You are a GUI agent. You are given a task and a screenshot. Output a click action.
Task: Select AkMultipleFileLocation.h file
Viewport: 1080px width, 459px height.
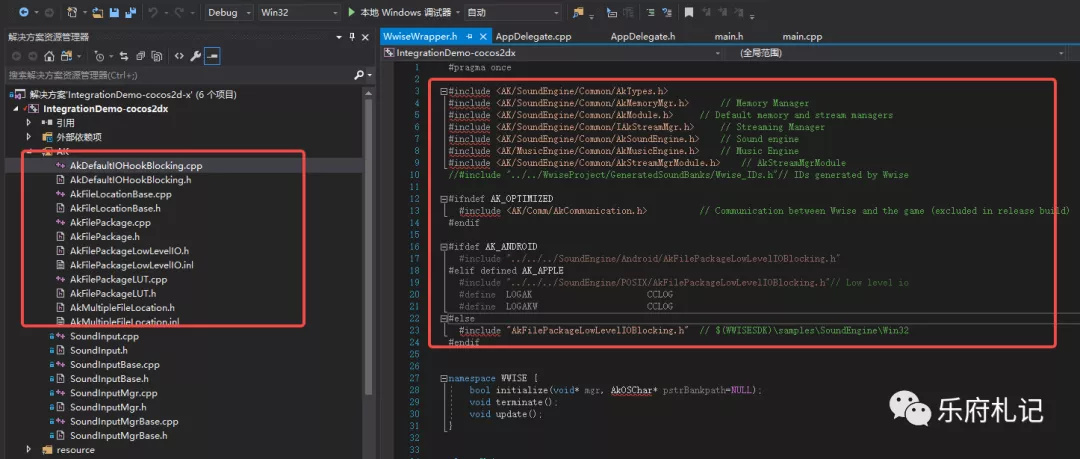click(123, 308)
